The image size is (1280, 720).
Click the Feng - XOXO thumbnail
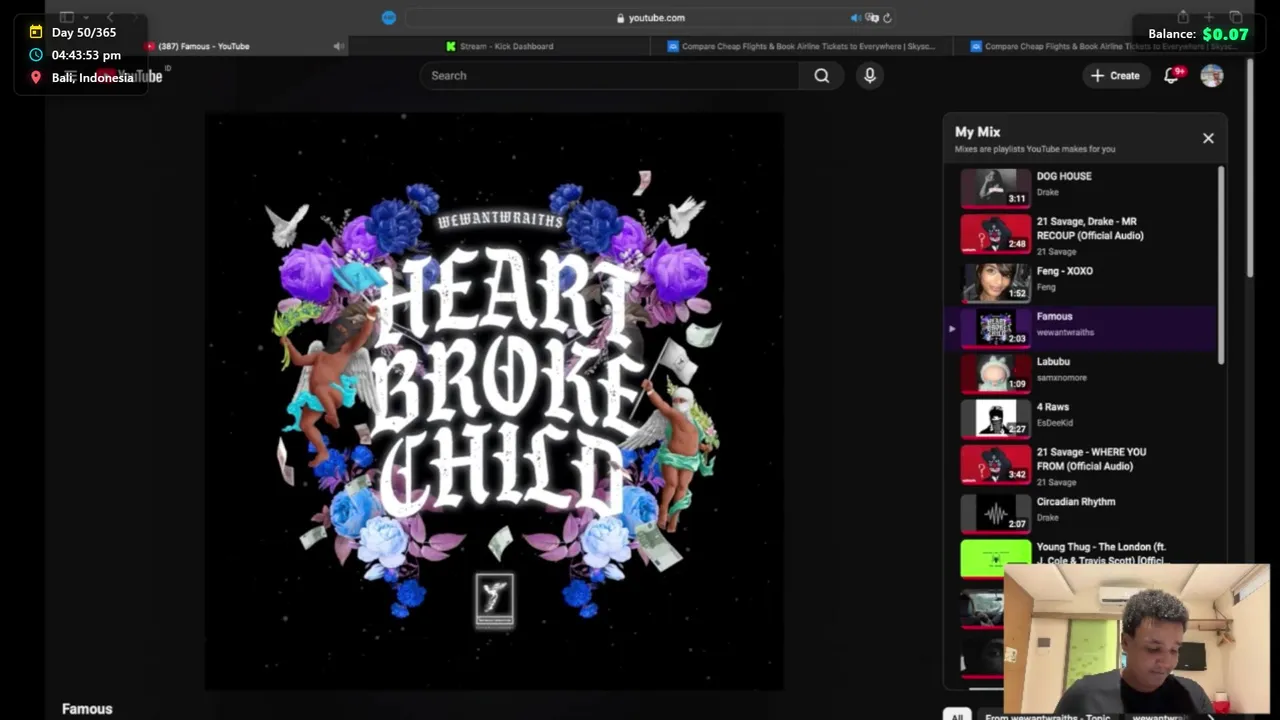pos(996,282)
